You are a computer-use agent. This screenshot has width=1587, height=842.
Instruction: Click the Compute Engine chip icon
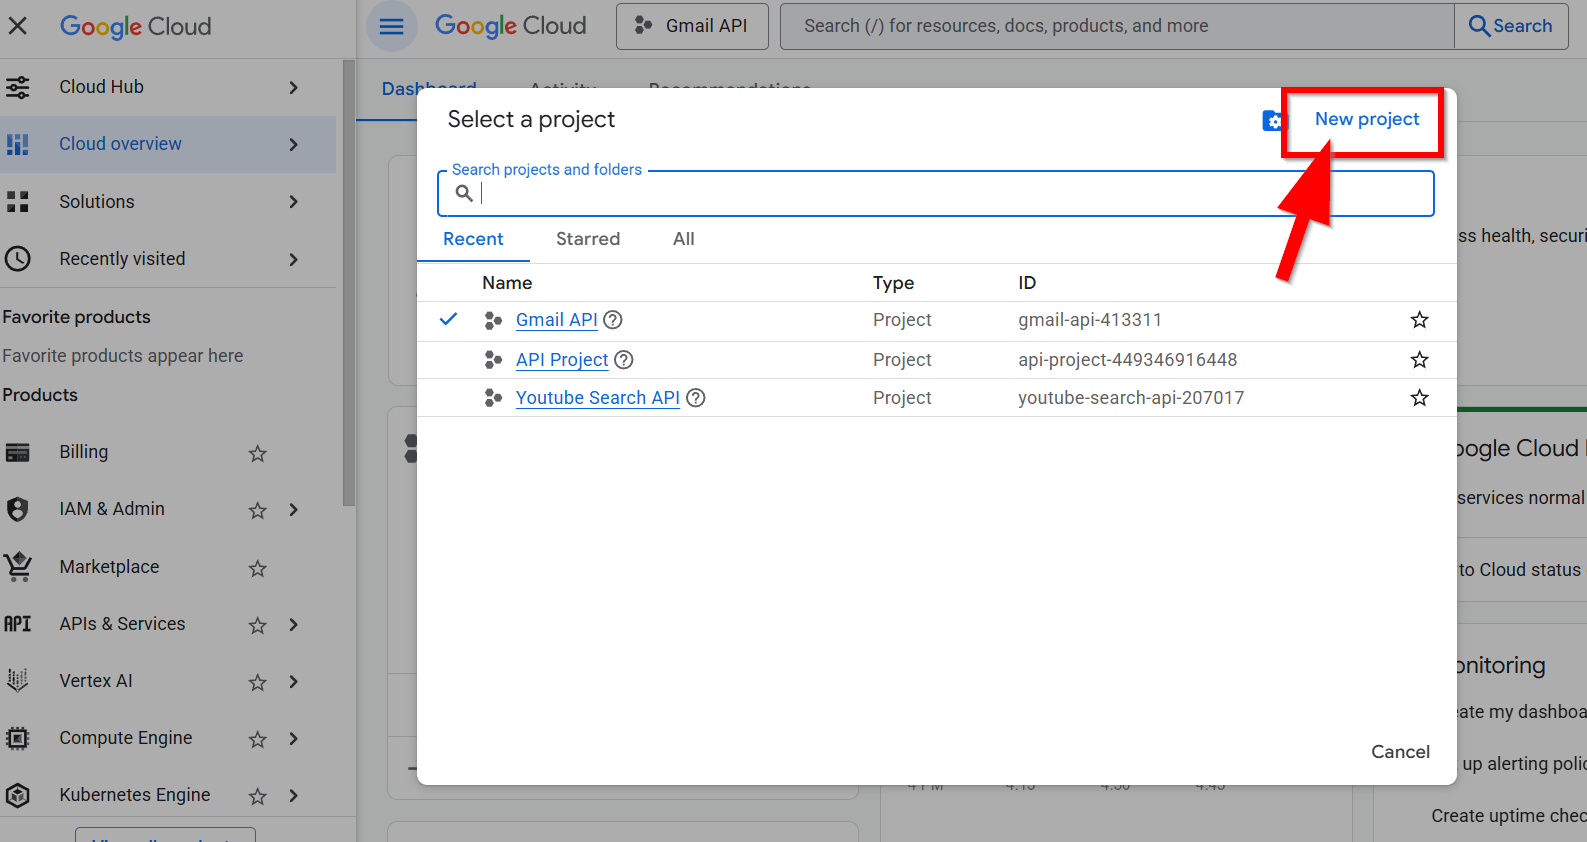18,738
